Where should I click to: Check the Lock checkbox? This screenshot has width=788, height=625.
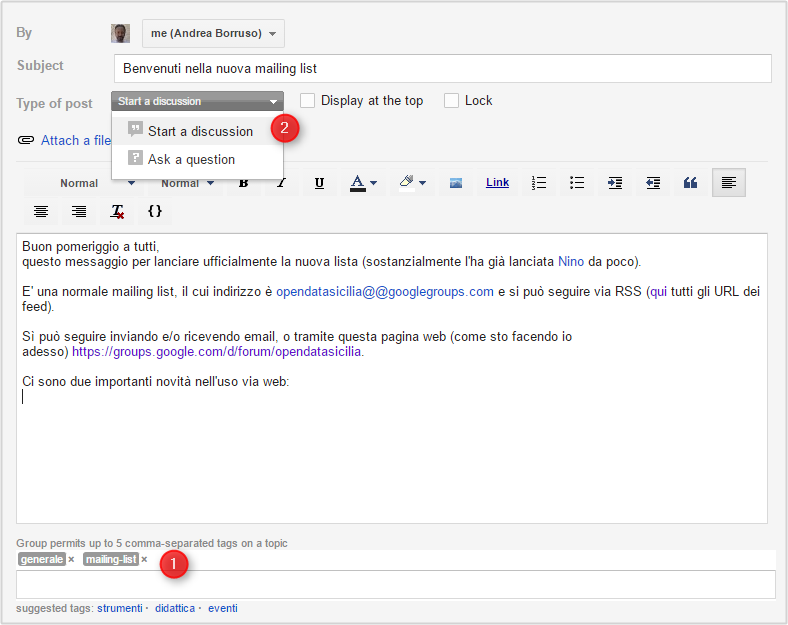tap(452, 101)
